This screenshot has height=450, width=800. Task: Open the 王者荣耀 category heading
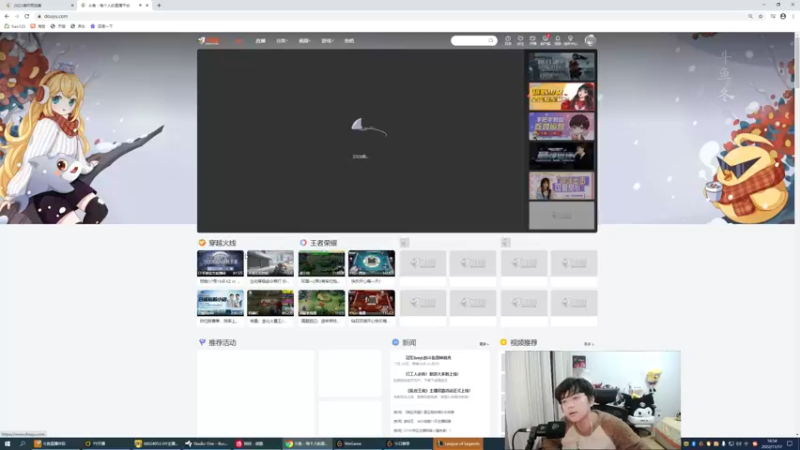(323, 243)
